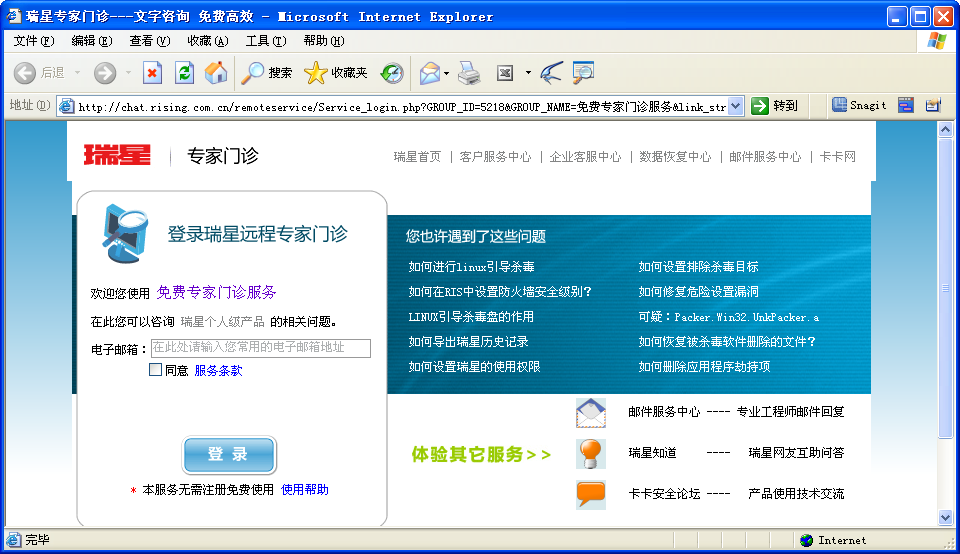Click the Research magnifier icon

tap(583, 73)
